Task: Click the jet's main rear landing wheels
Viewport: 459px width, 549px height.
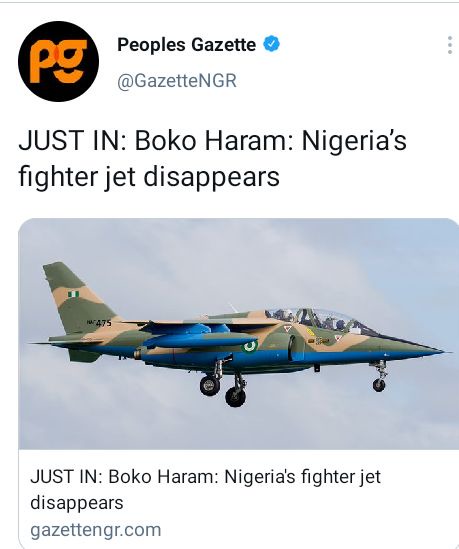Action: (x=223, y=385)
